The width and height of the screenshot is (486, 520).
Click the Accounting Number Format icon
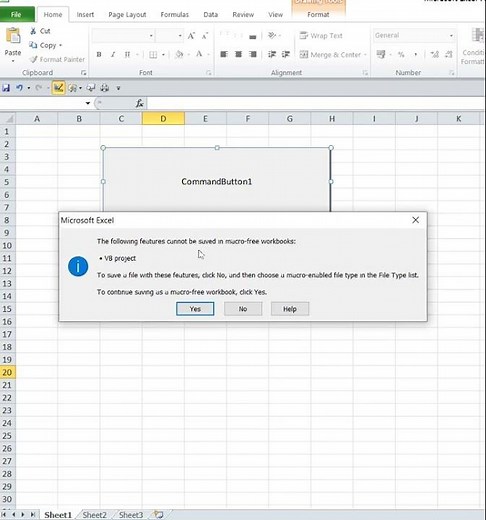380,54
